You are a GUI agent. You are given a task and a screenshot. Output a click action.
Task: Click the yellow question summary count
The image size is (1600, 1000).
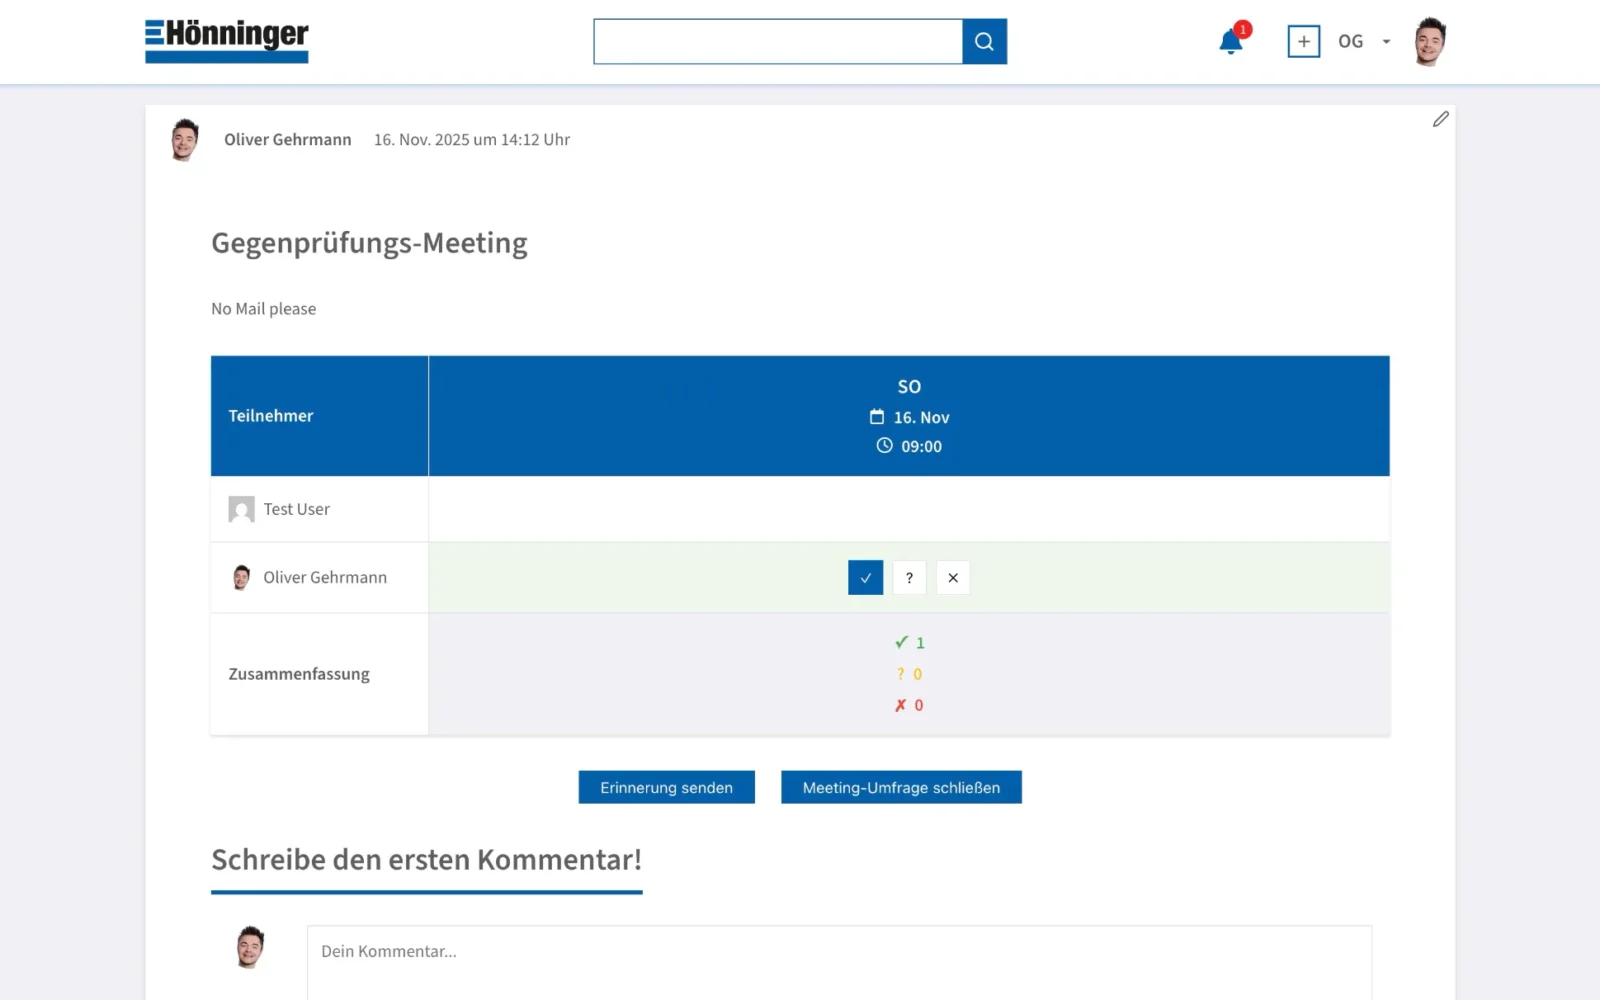click(x=909, y=674)
